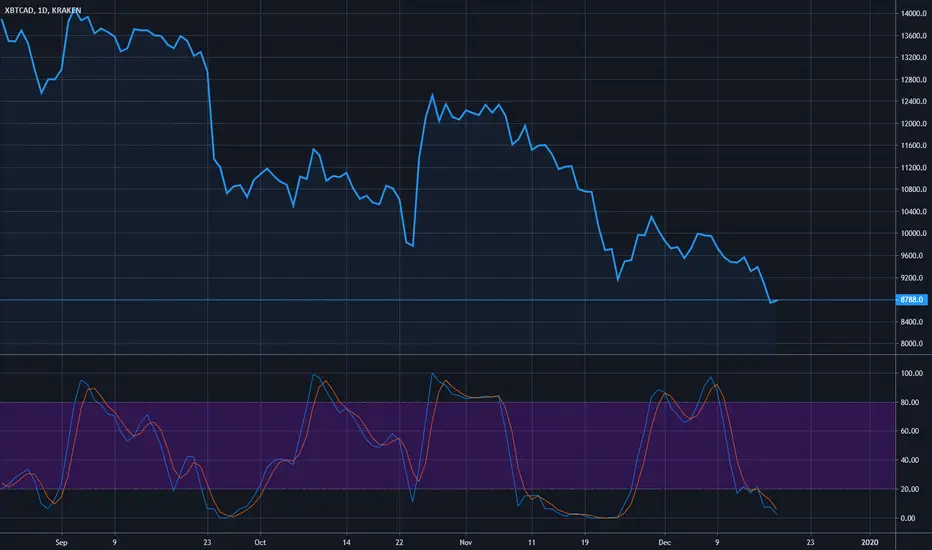Click the 40.00 oscillator axis label
The width and height of the screenshot is (932, 550).
912,460
